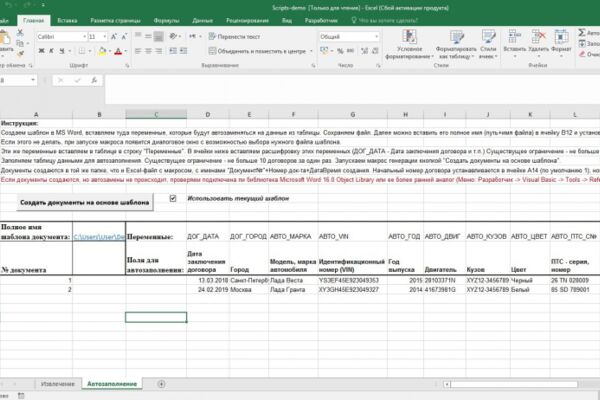The image size is (600, 400).
Task: Apply red font color
Action: tap(118, 51)
